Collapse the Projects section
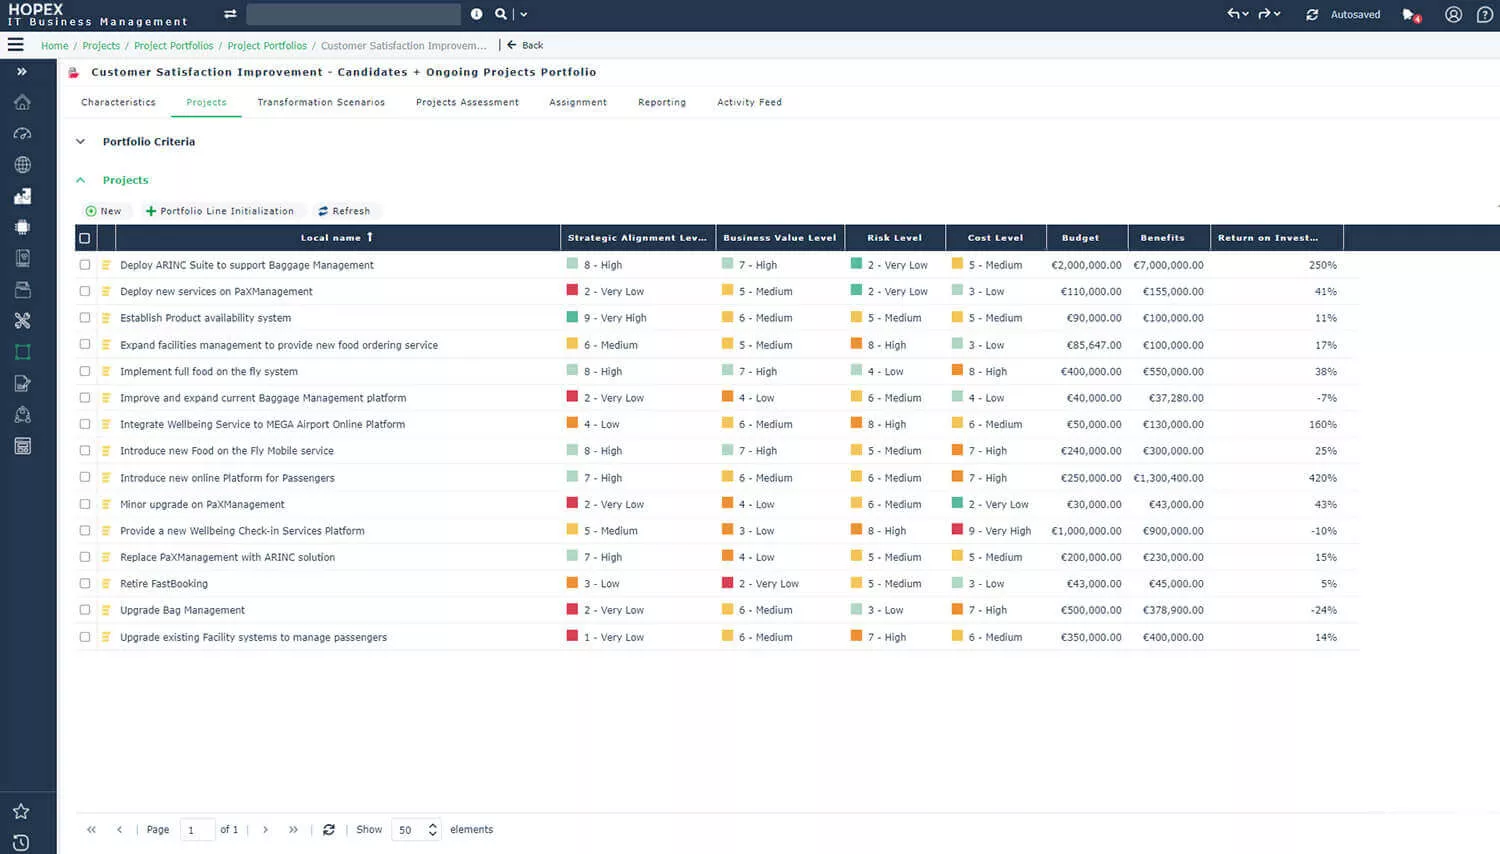 tap(81, 180)
